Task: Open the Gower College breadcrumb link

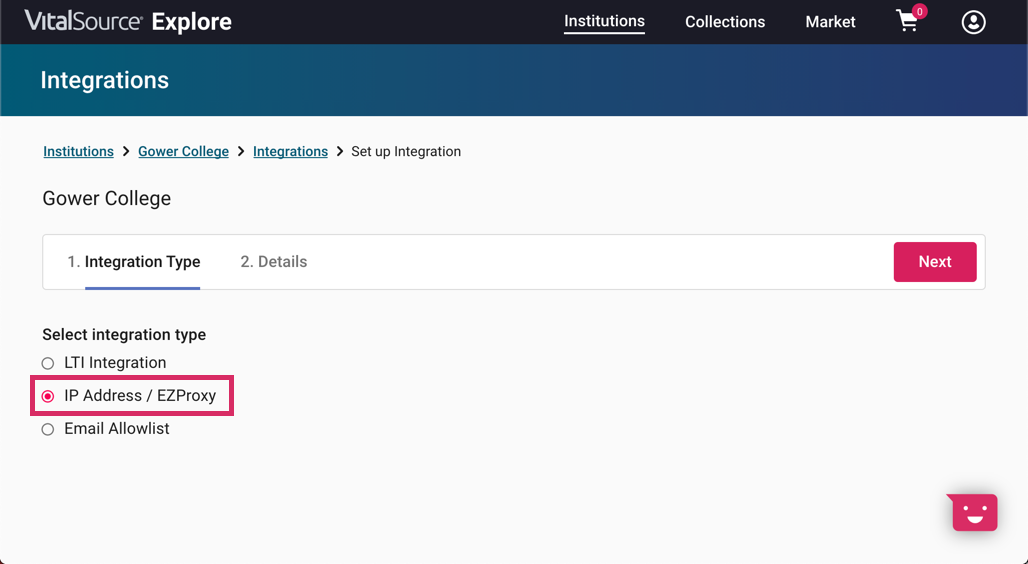Action: point(183,152)
